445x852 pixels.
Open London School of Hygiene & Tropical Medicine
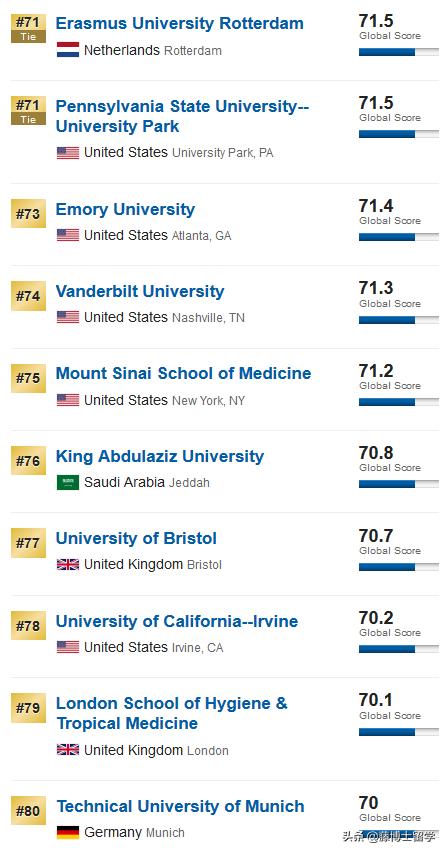click(172, 713)
